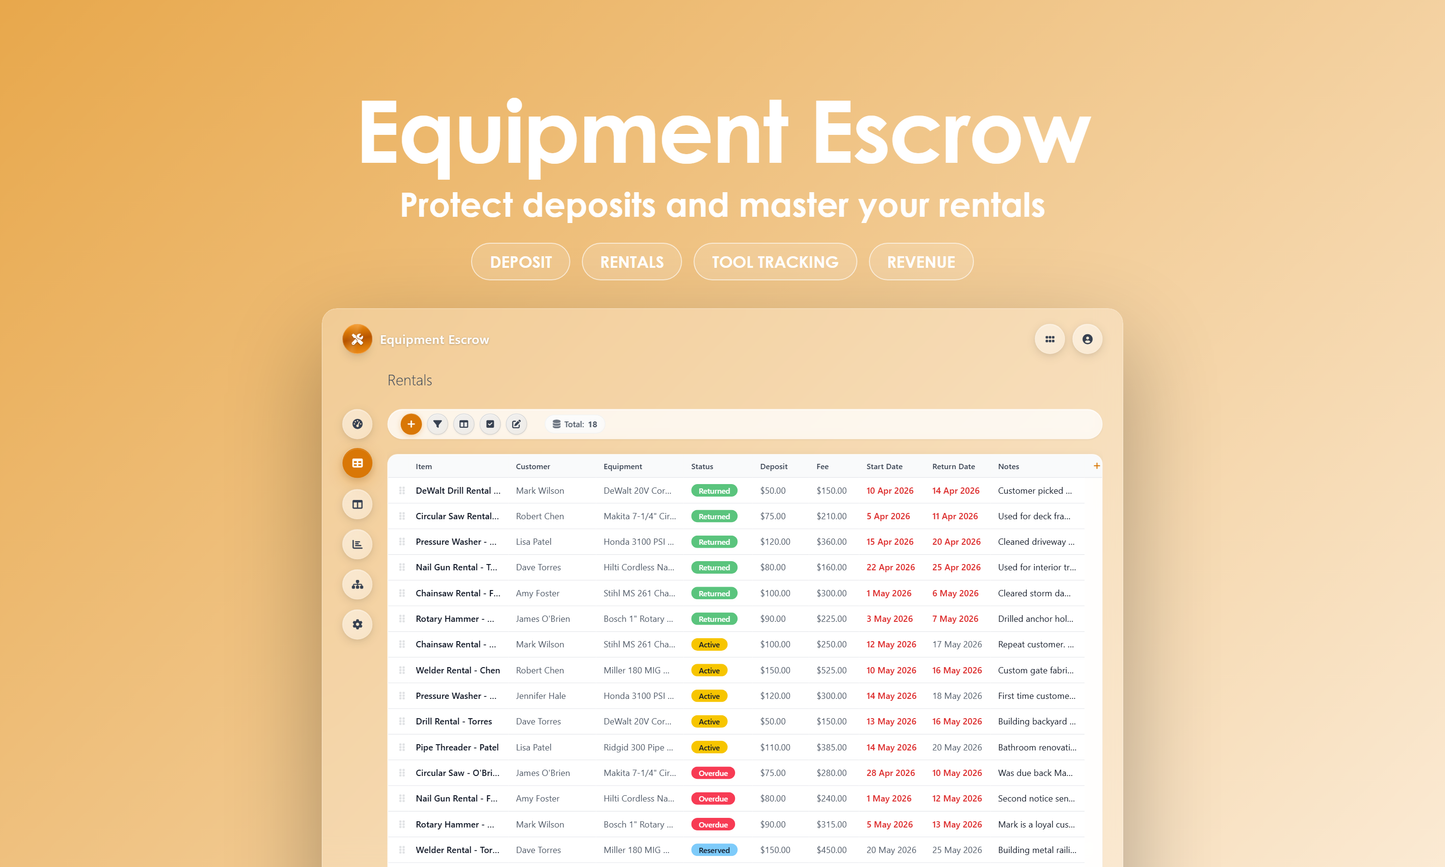
Task: Click the Equipment Escrow tools logo
Action: coord(357,339)
